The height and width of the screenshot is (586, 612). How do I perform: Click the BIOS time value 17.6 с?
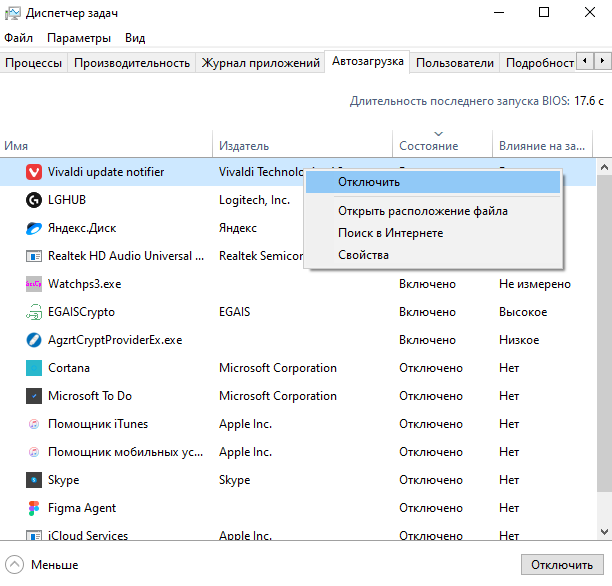pyautogui.click(x=589, y=101)
